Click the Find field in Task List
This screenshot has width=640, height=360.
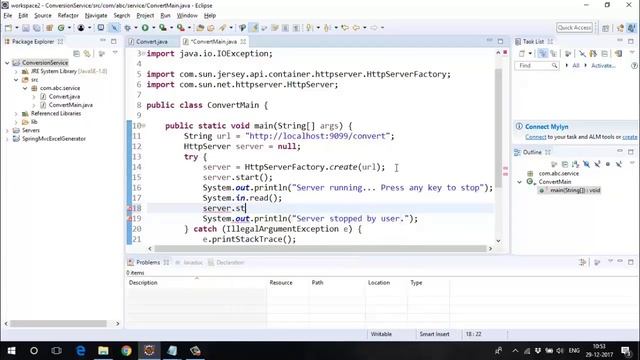(x=536, y=66)
